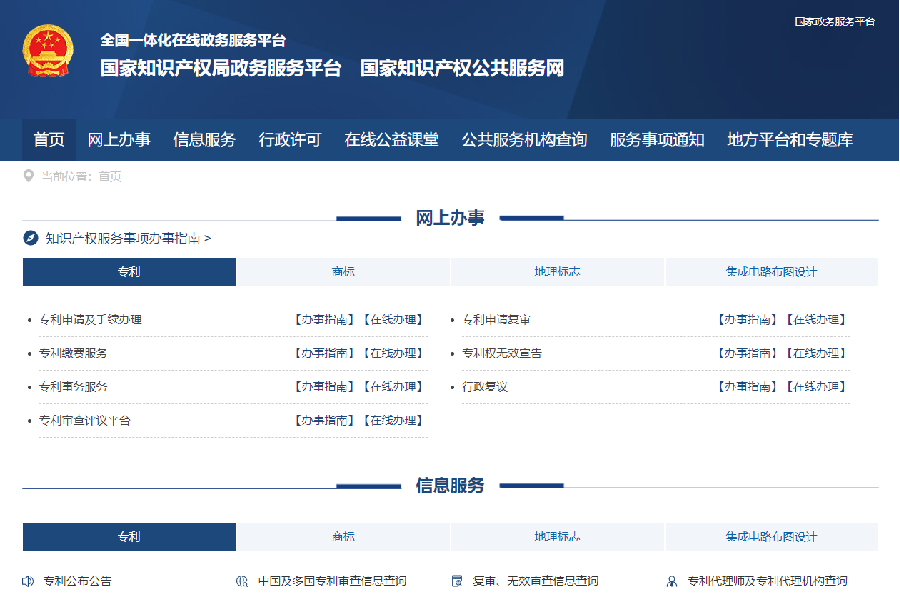Click the compass icon beside 知识产权服务事项办事指南
Screen dimensions: 900x593
pos(31,238)
